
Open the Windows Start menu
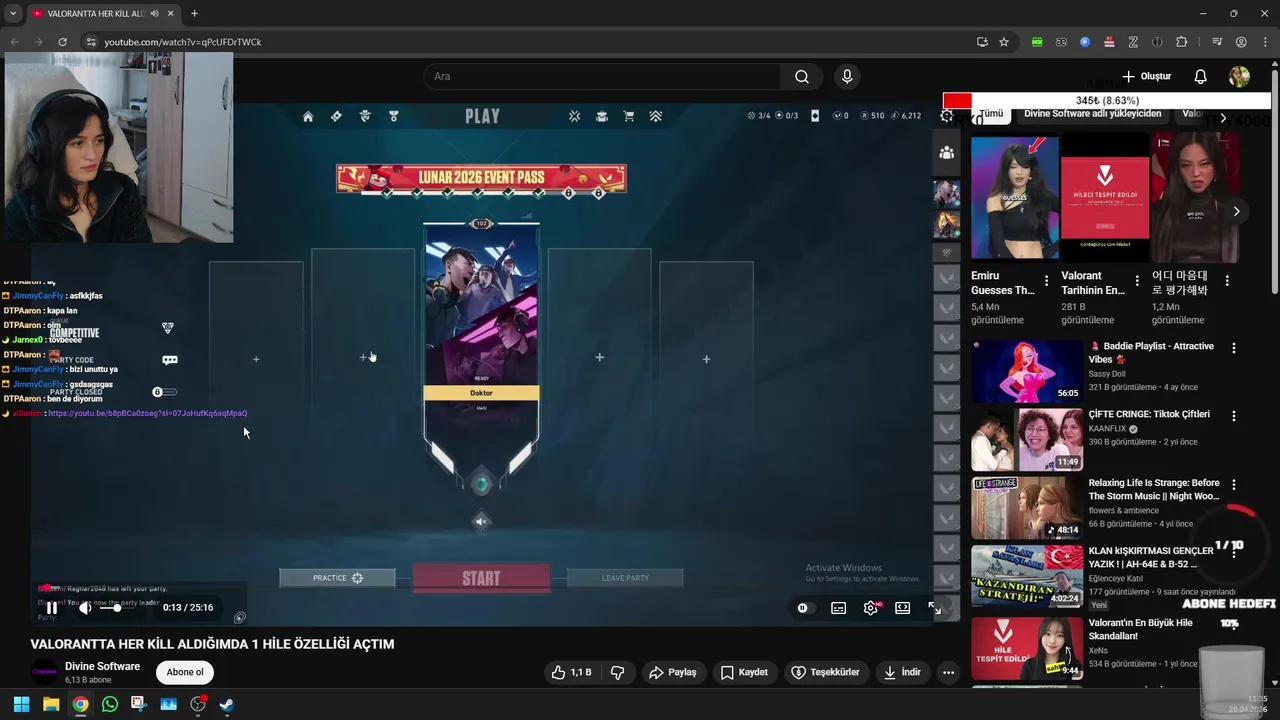click(21, 704)
